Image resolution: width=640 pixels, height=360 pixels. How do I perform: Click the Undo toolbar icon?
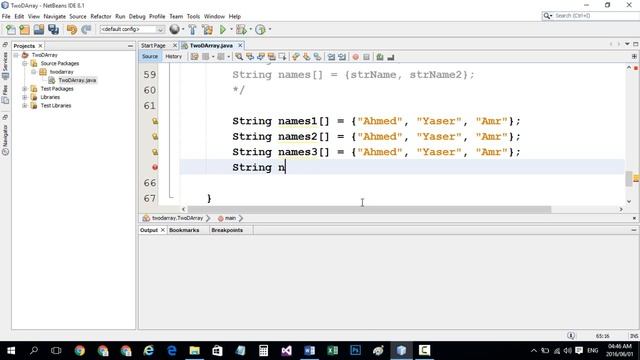click(72, 29)
